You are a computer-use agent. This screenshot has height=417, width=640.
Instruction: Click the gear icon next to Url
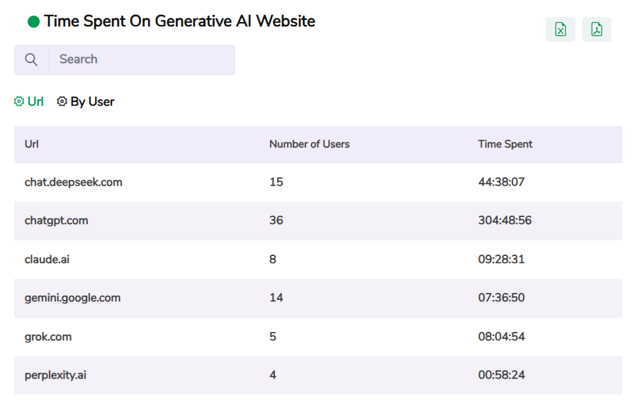coord(19,102)
